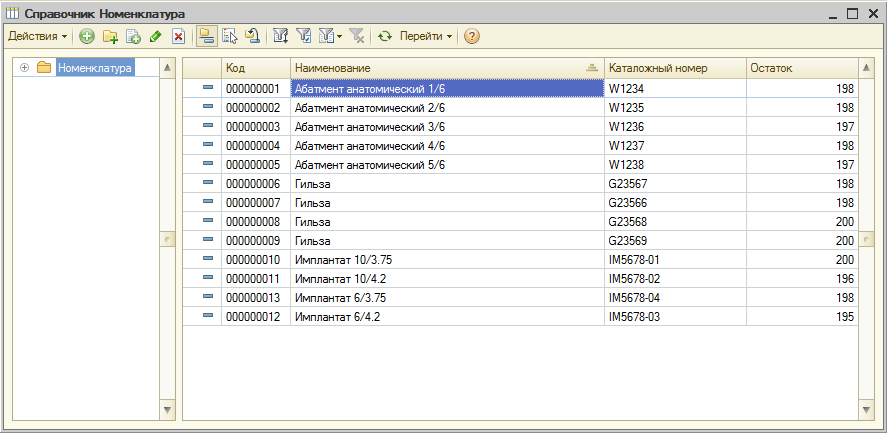Image resolution: width=887 pixels, height=433 pixels.
Task: Click the Add new group folder icon
Action: pyautogui.click(x=110, y=36)
